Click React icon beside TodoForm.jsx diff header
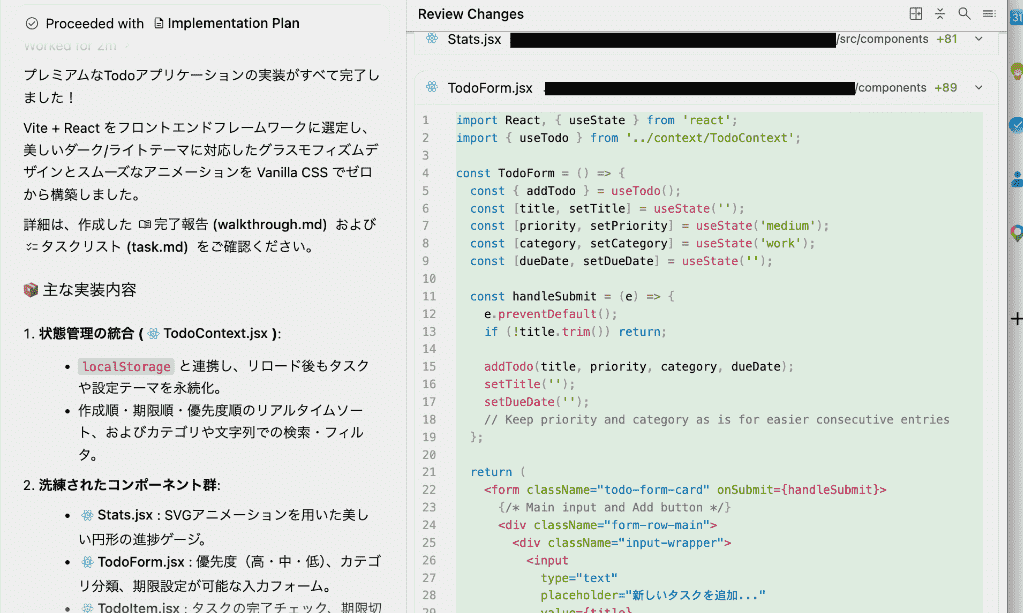 tap(432, 87)
